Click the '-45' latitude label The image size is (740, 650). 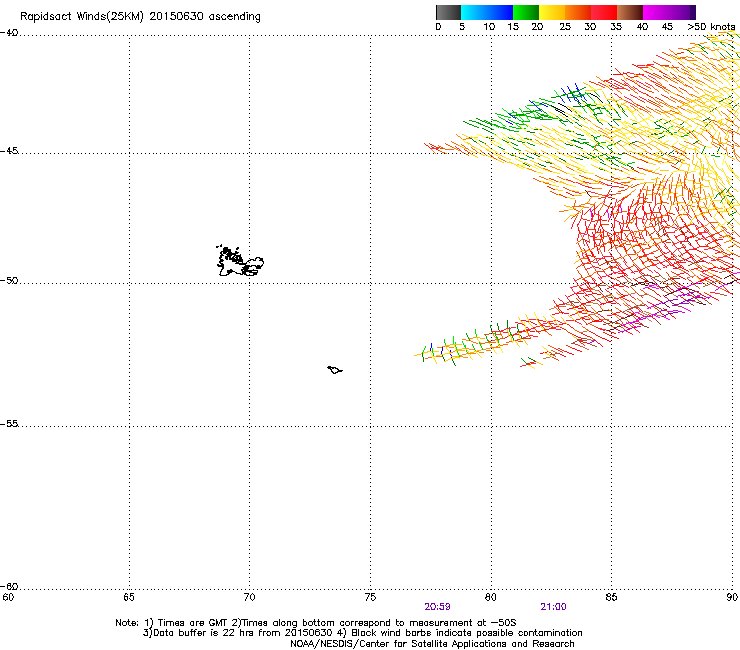[9, 151]
